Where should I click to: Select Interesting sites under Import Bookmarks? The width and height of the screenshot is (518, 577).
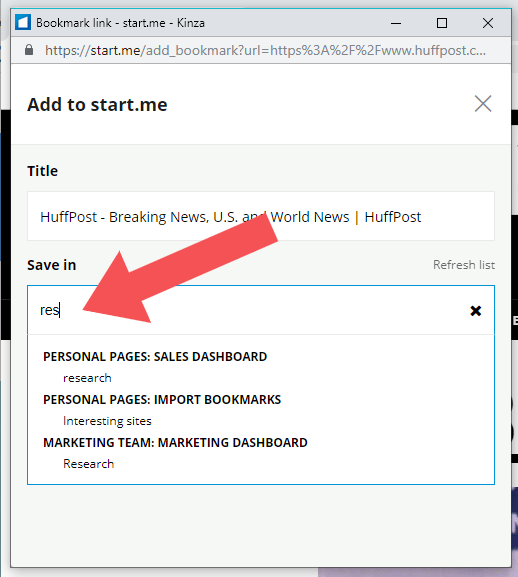tap(107, 421)
